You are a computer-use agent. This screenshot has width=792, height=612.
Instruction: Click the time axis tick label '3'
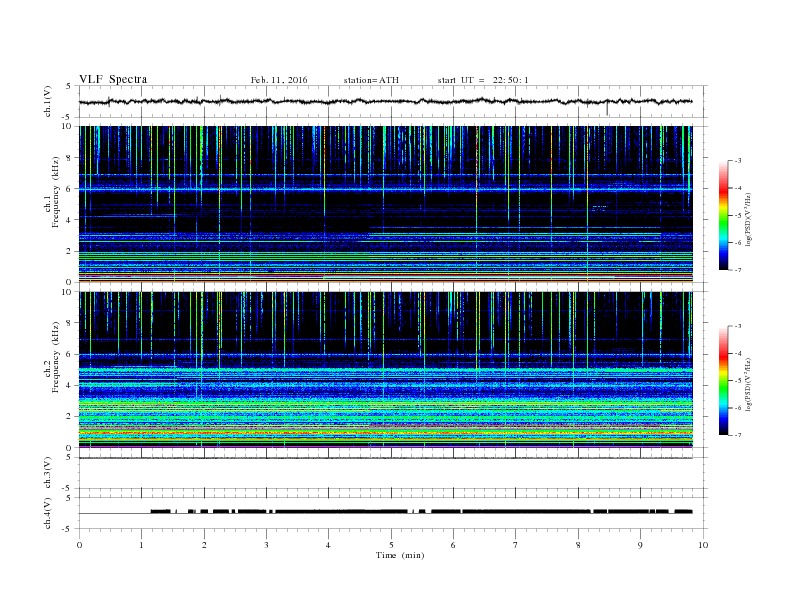tap(266, 545)
